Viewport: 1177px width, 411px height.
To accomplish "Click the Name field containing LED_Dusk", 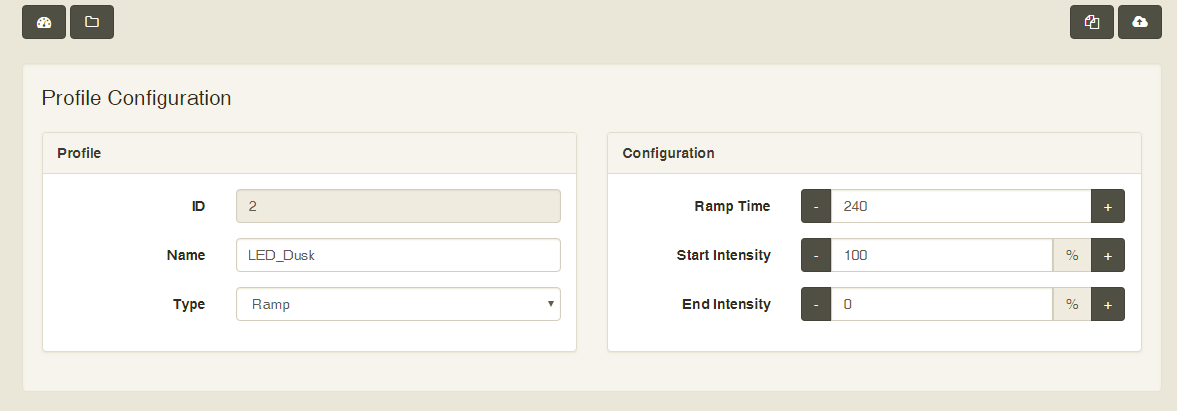I will point(398,255).
